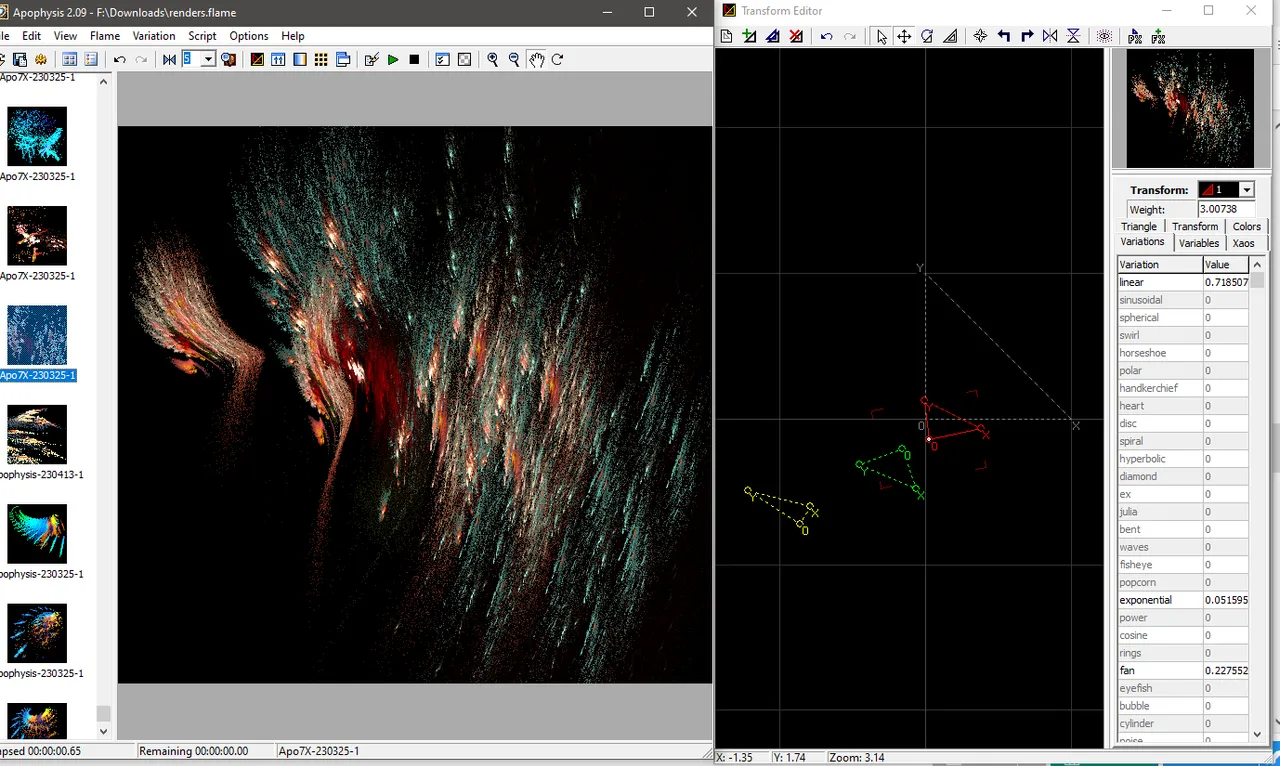This screenshot has height=766, width=1280.
Task: Stop script with black square icon
Action: (x=414, y=60)
